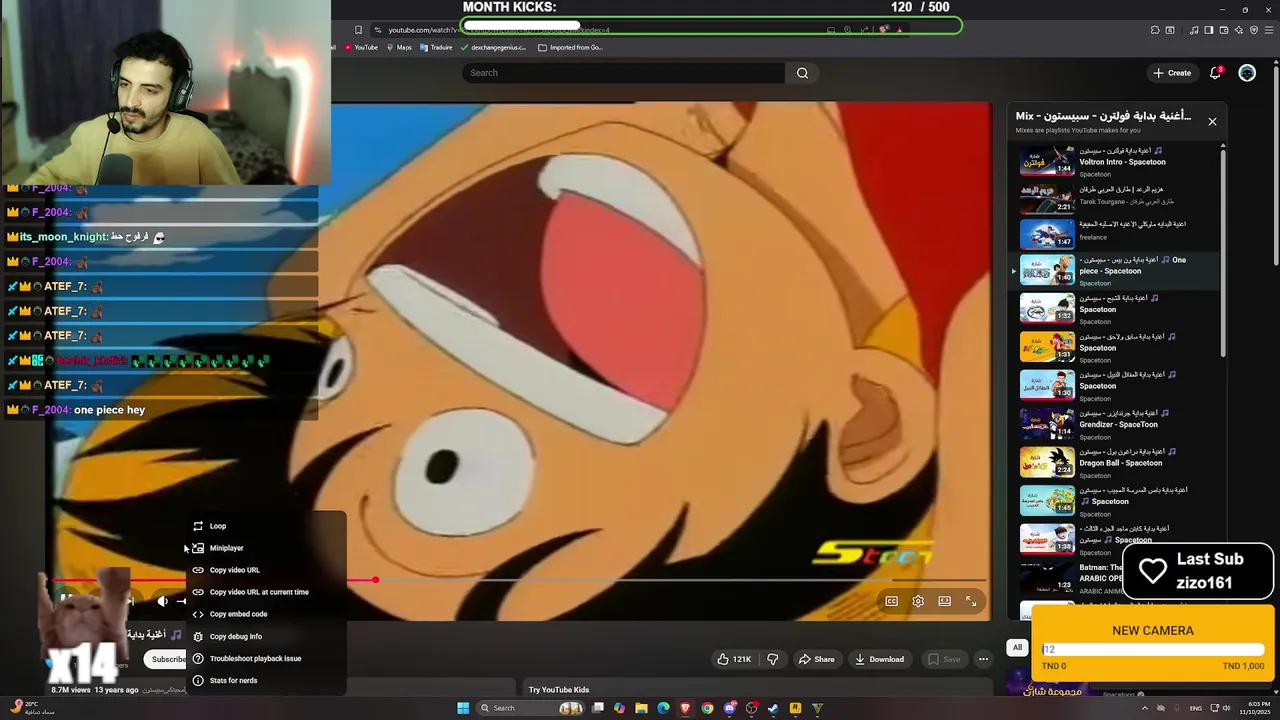Open the more actions ellipsis menu
Image resolution: width=1280 pixels, height=720 pixels.
983,659
